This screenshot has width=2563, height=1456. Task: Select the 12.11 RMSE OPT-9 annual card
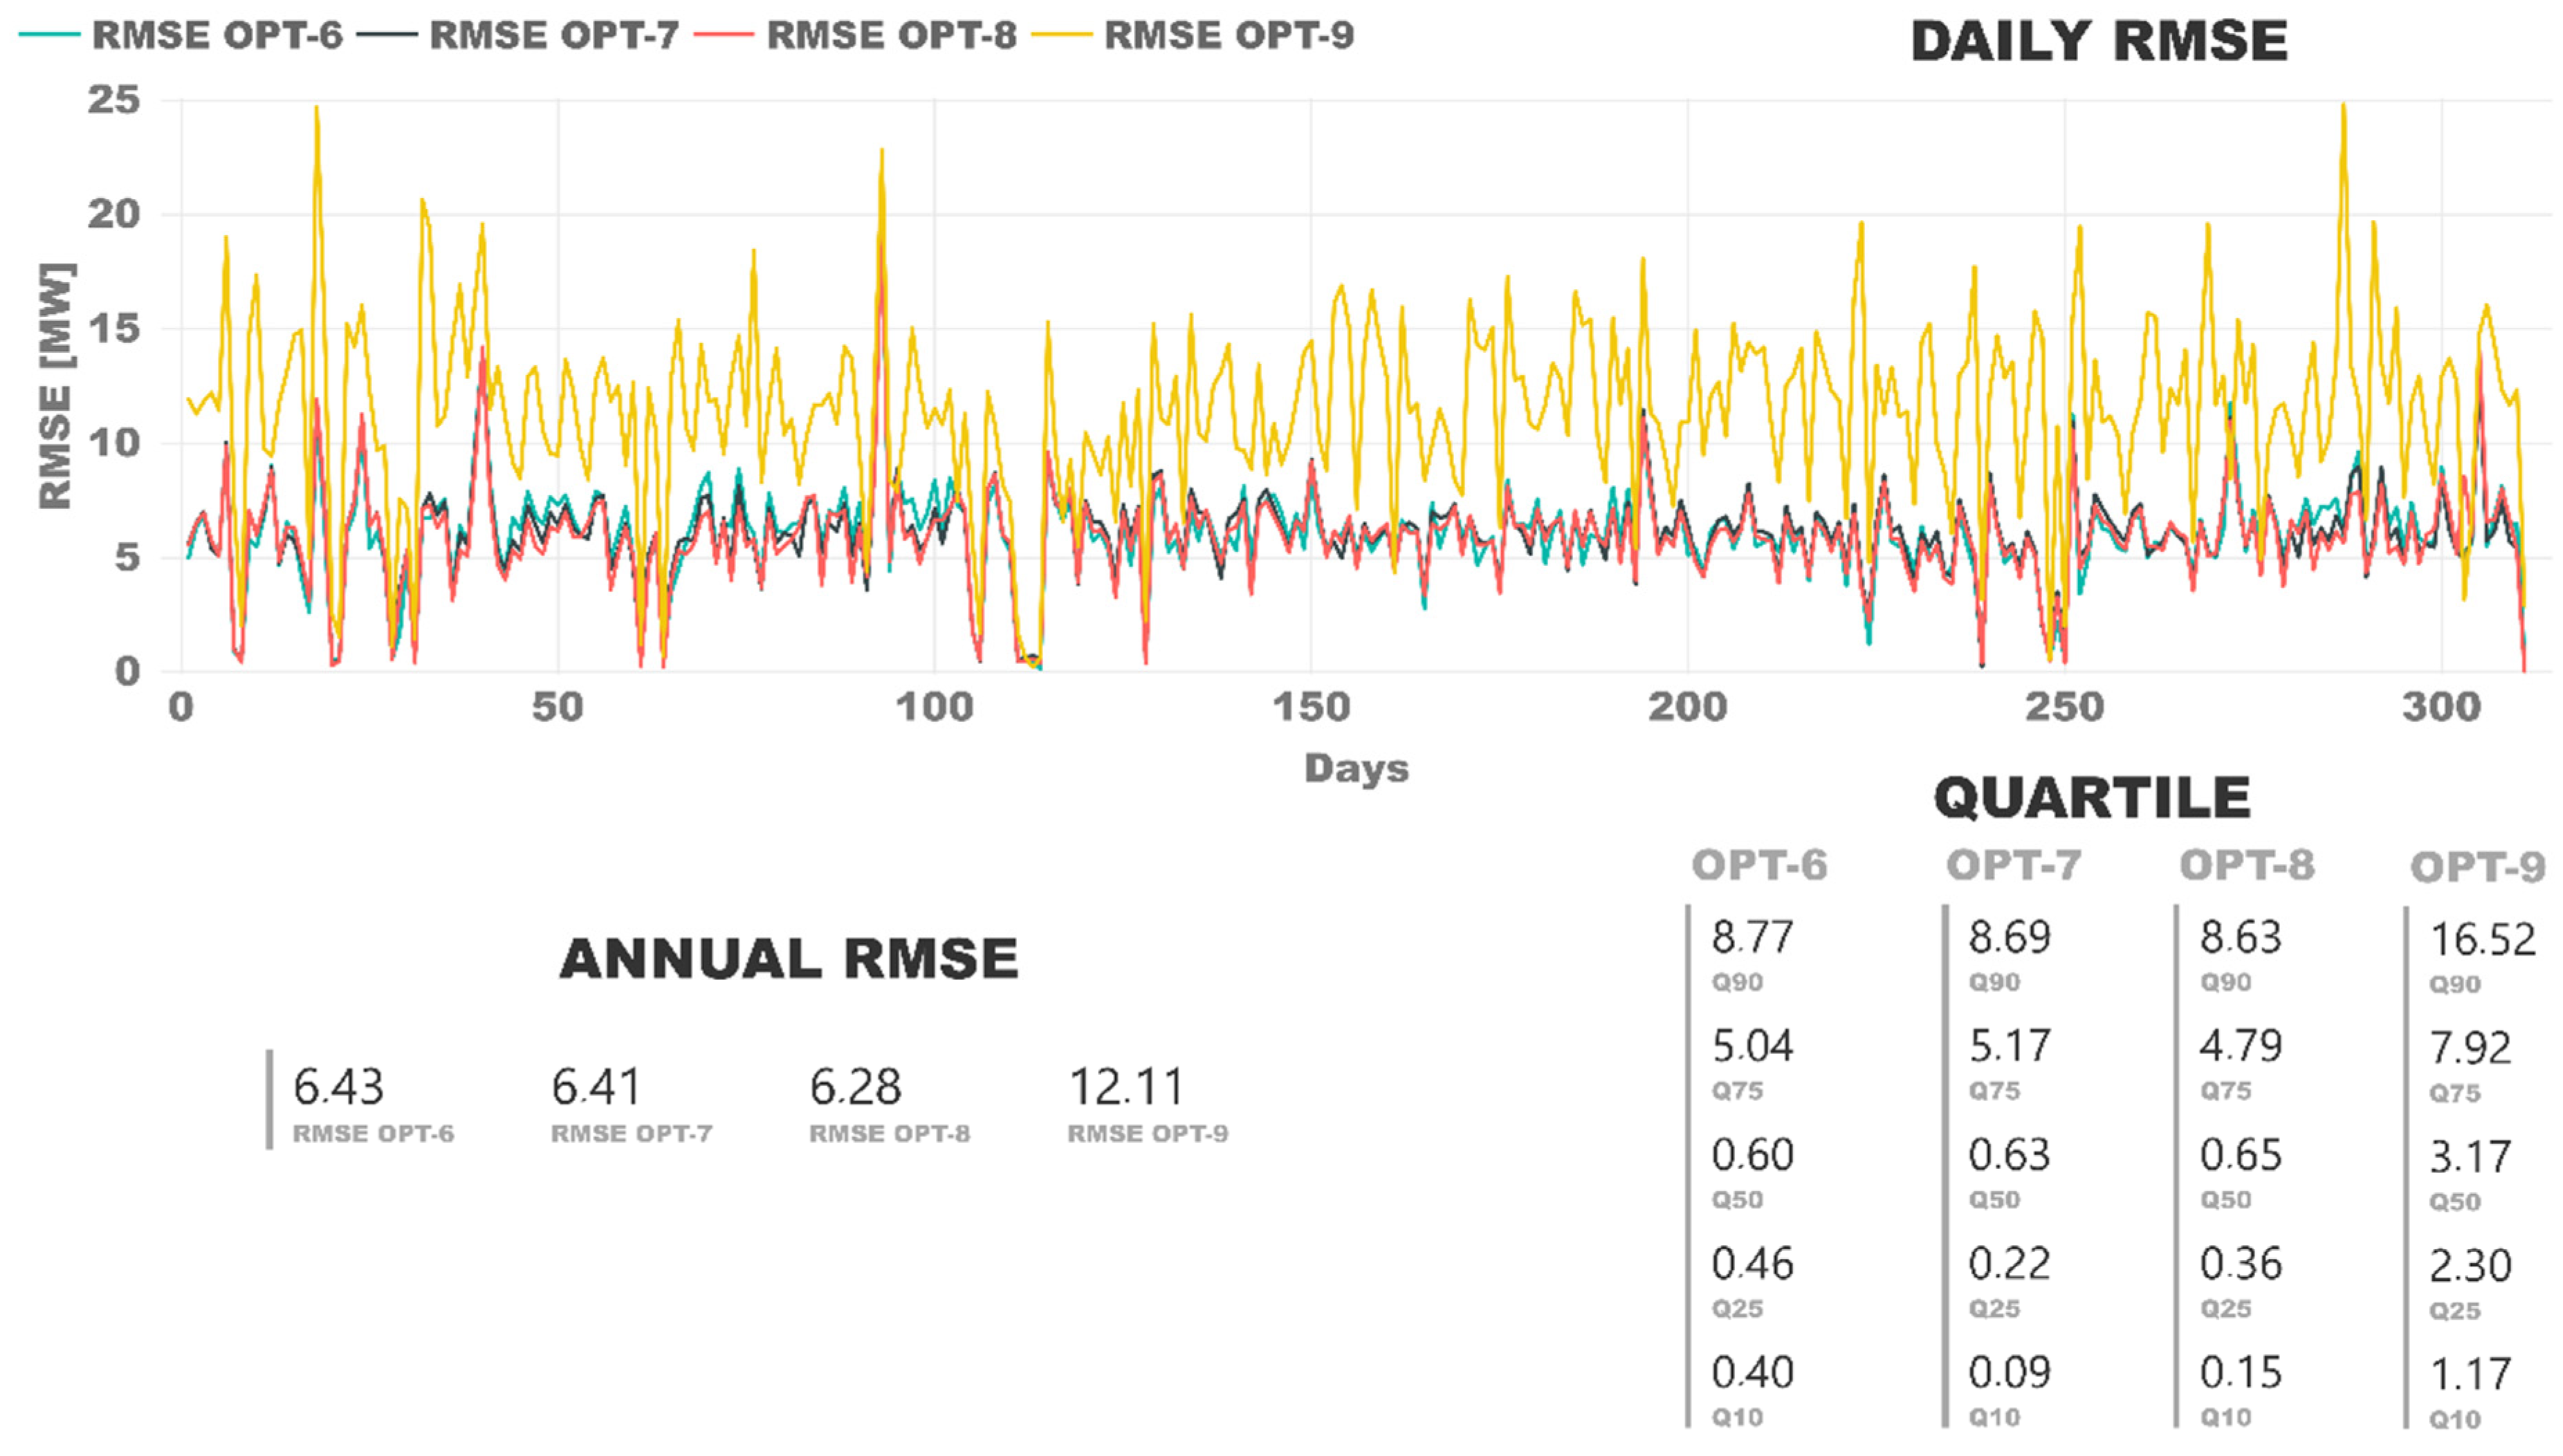coord(1126,1088)
